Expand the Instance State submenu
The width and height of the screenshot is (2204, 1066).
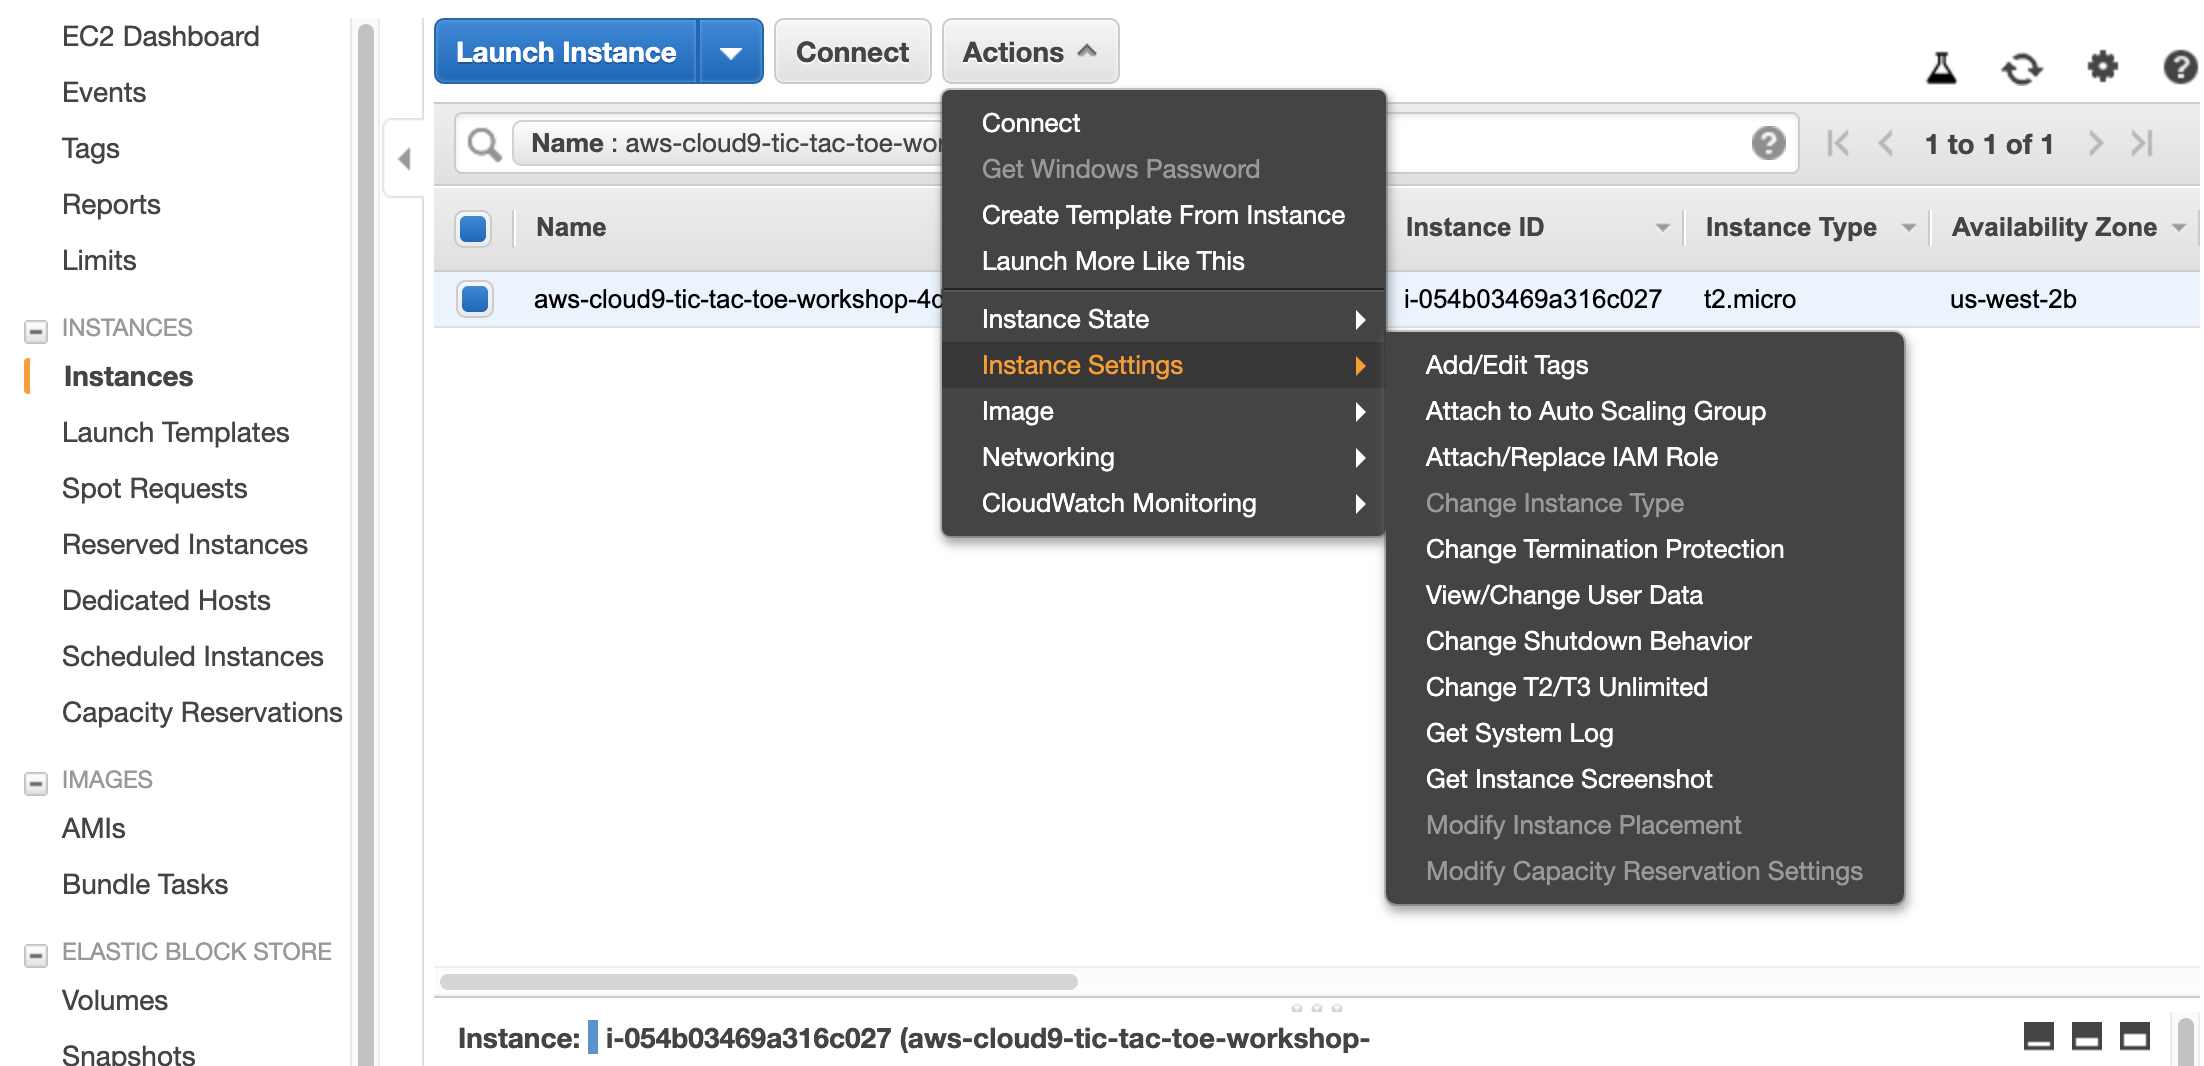(x=1164, y=319)
